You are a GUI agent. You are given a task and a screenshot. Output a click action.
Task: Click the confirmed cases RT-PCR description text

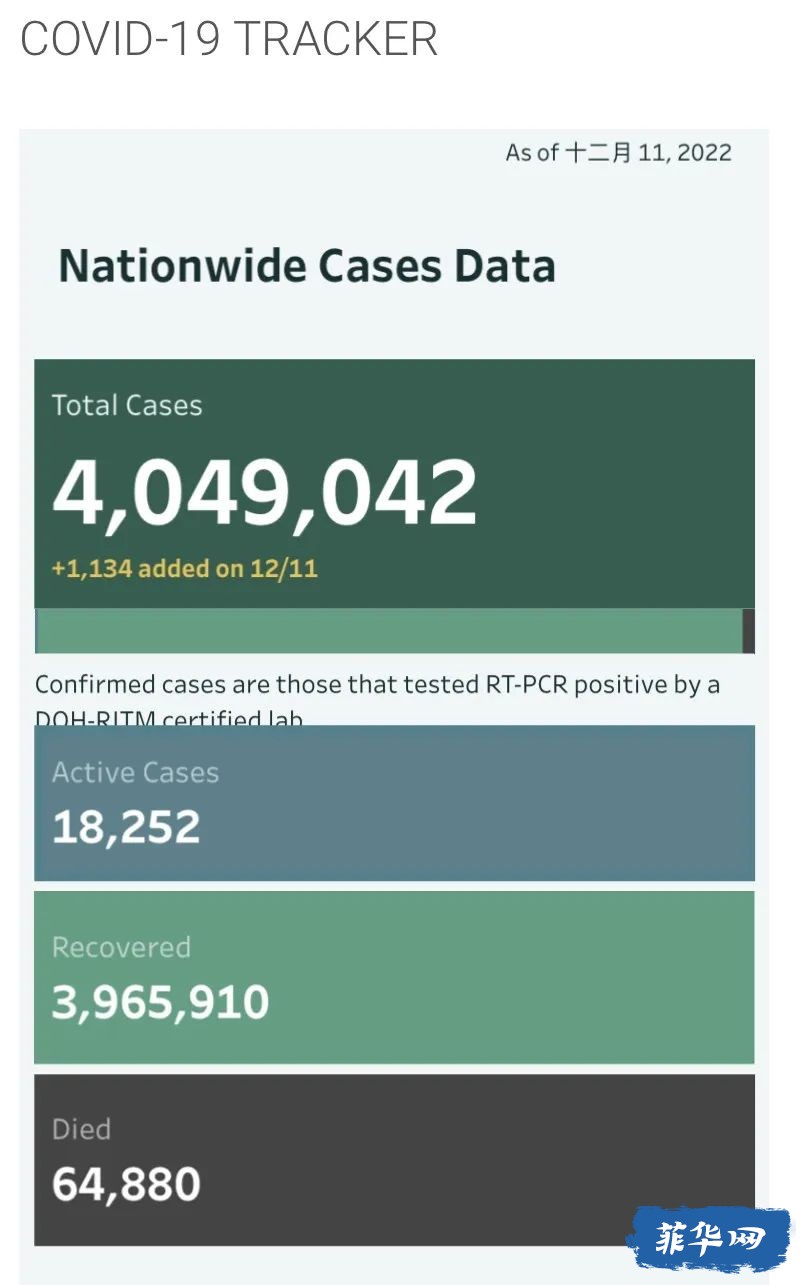[378, 697]
